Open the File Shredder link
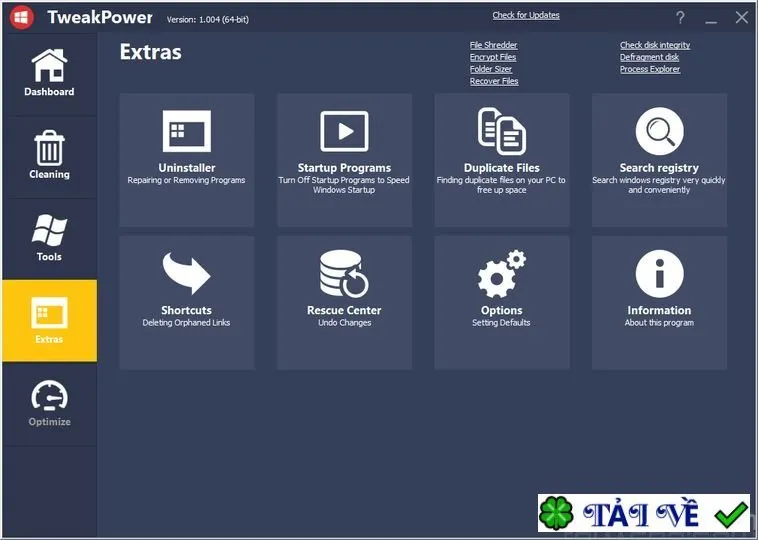 click(494, 45)
